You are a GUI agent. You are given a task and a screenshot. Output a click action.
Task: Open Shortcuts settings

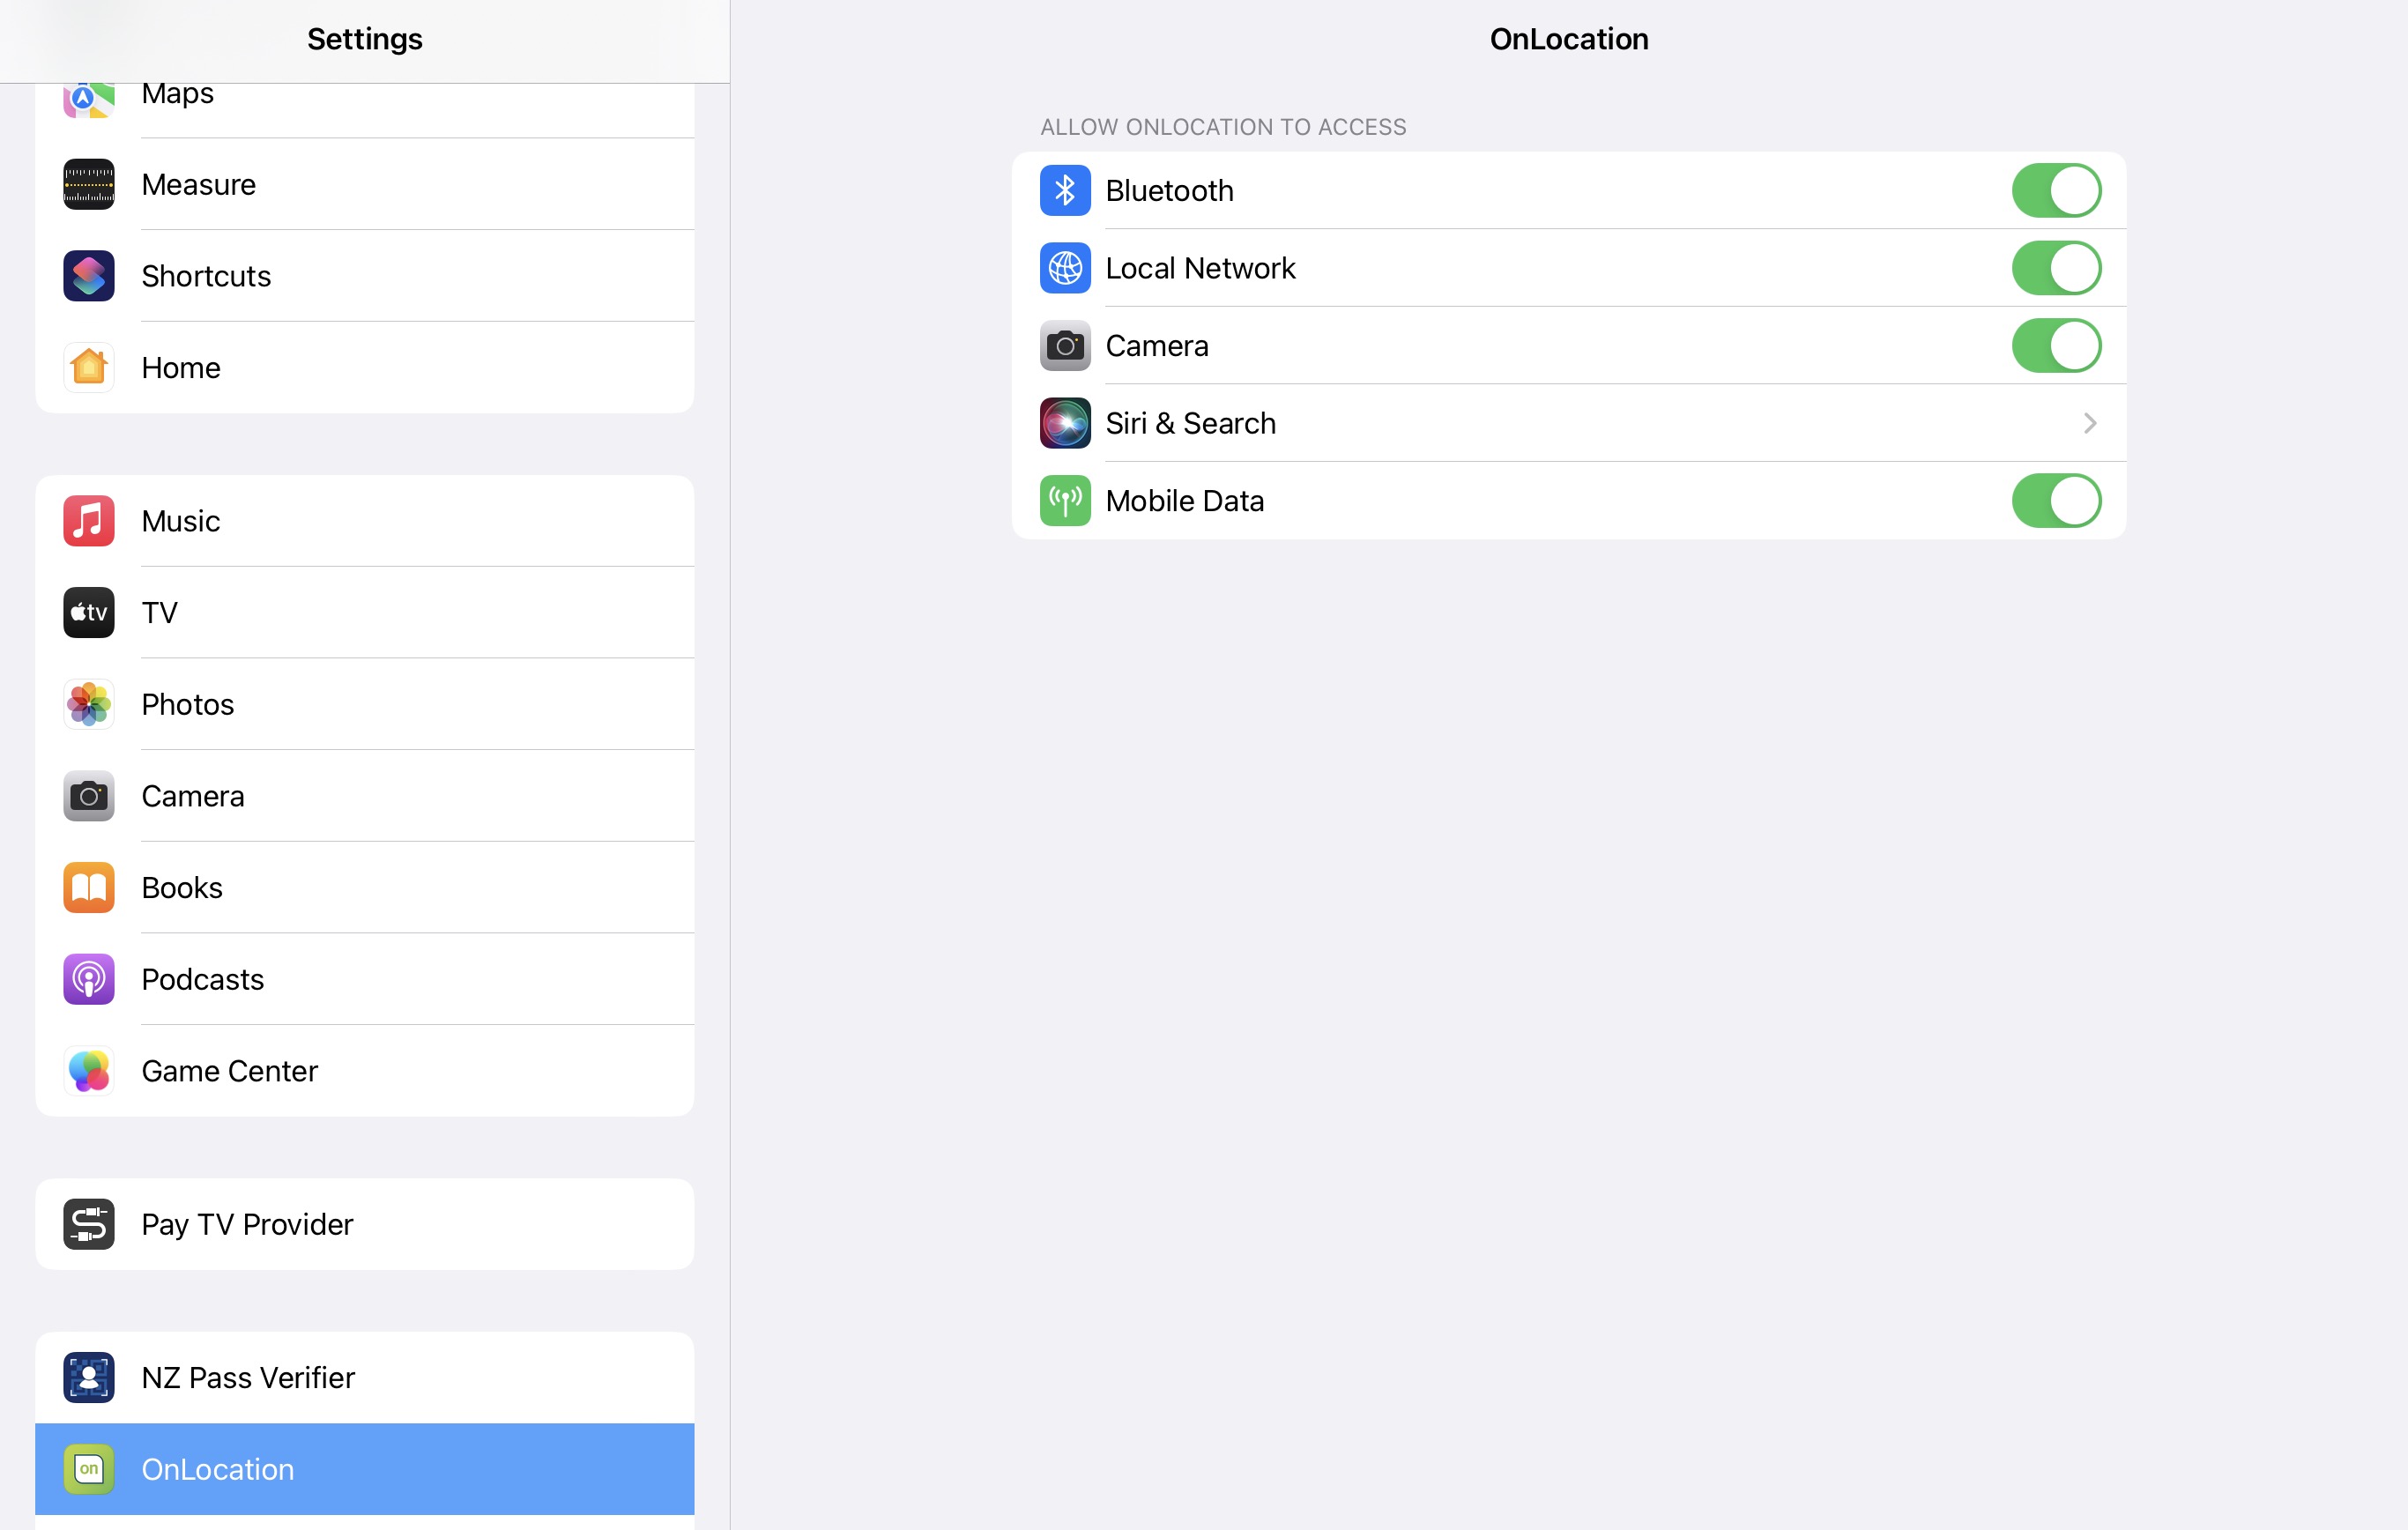(x=364, y=276)
